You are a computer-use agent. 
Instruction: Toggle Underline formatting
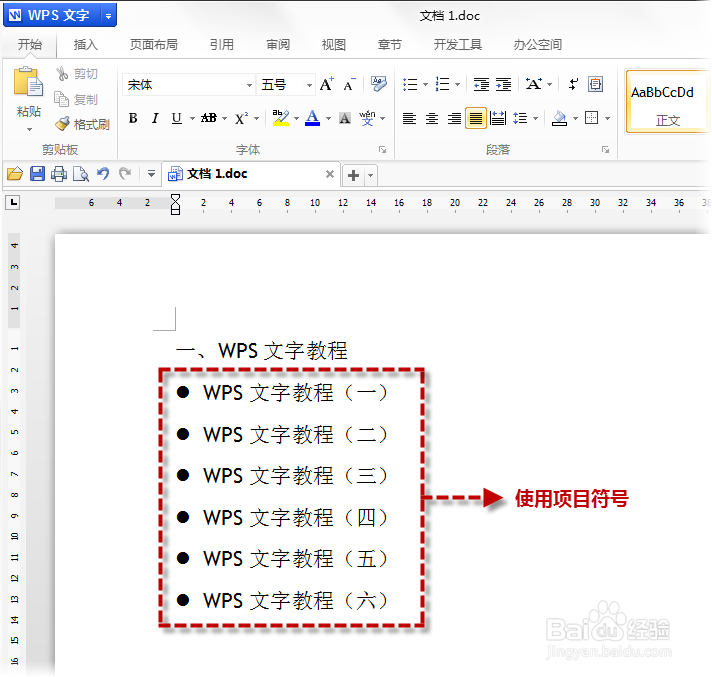[x=177, y=119]
